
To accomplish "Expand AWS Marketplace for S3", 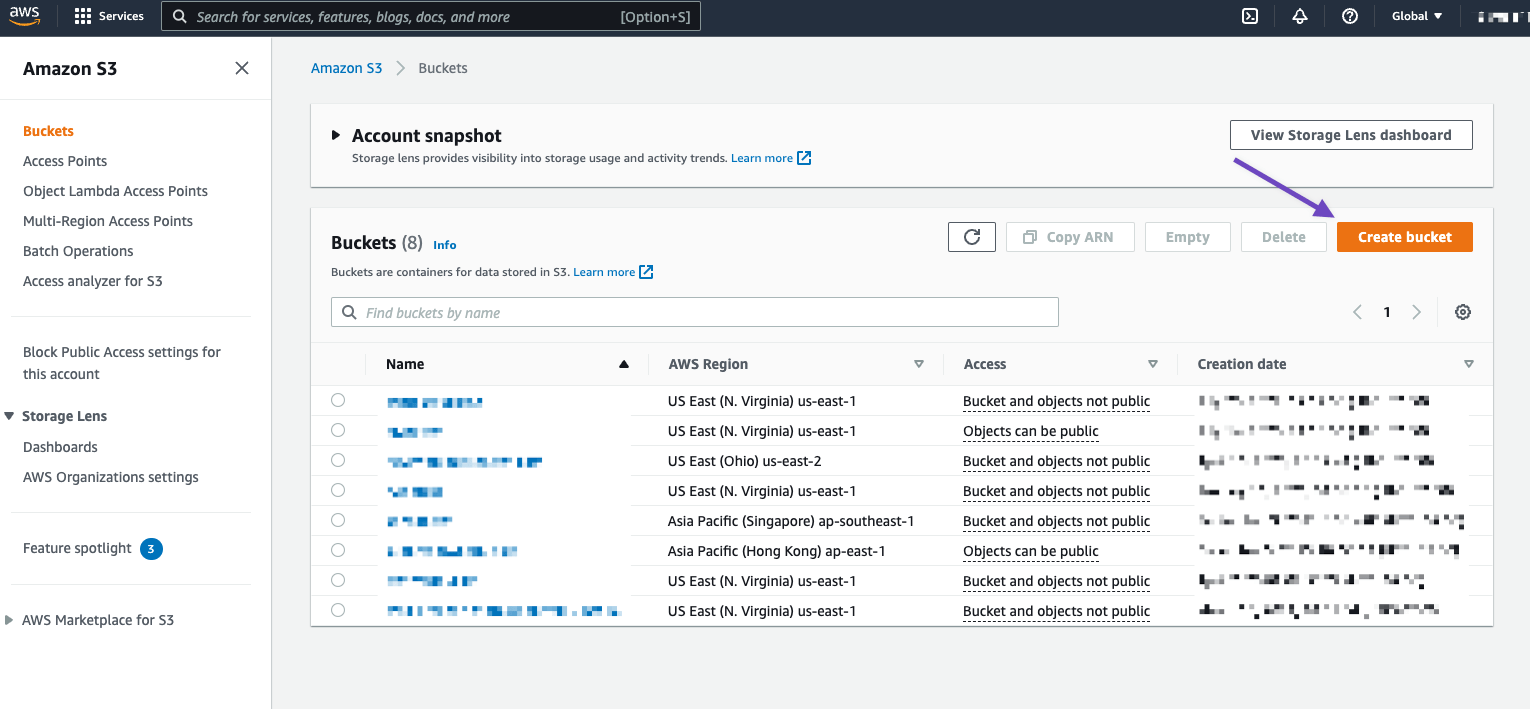I will click(10, 620).
